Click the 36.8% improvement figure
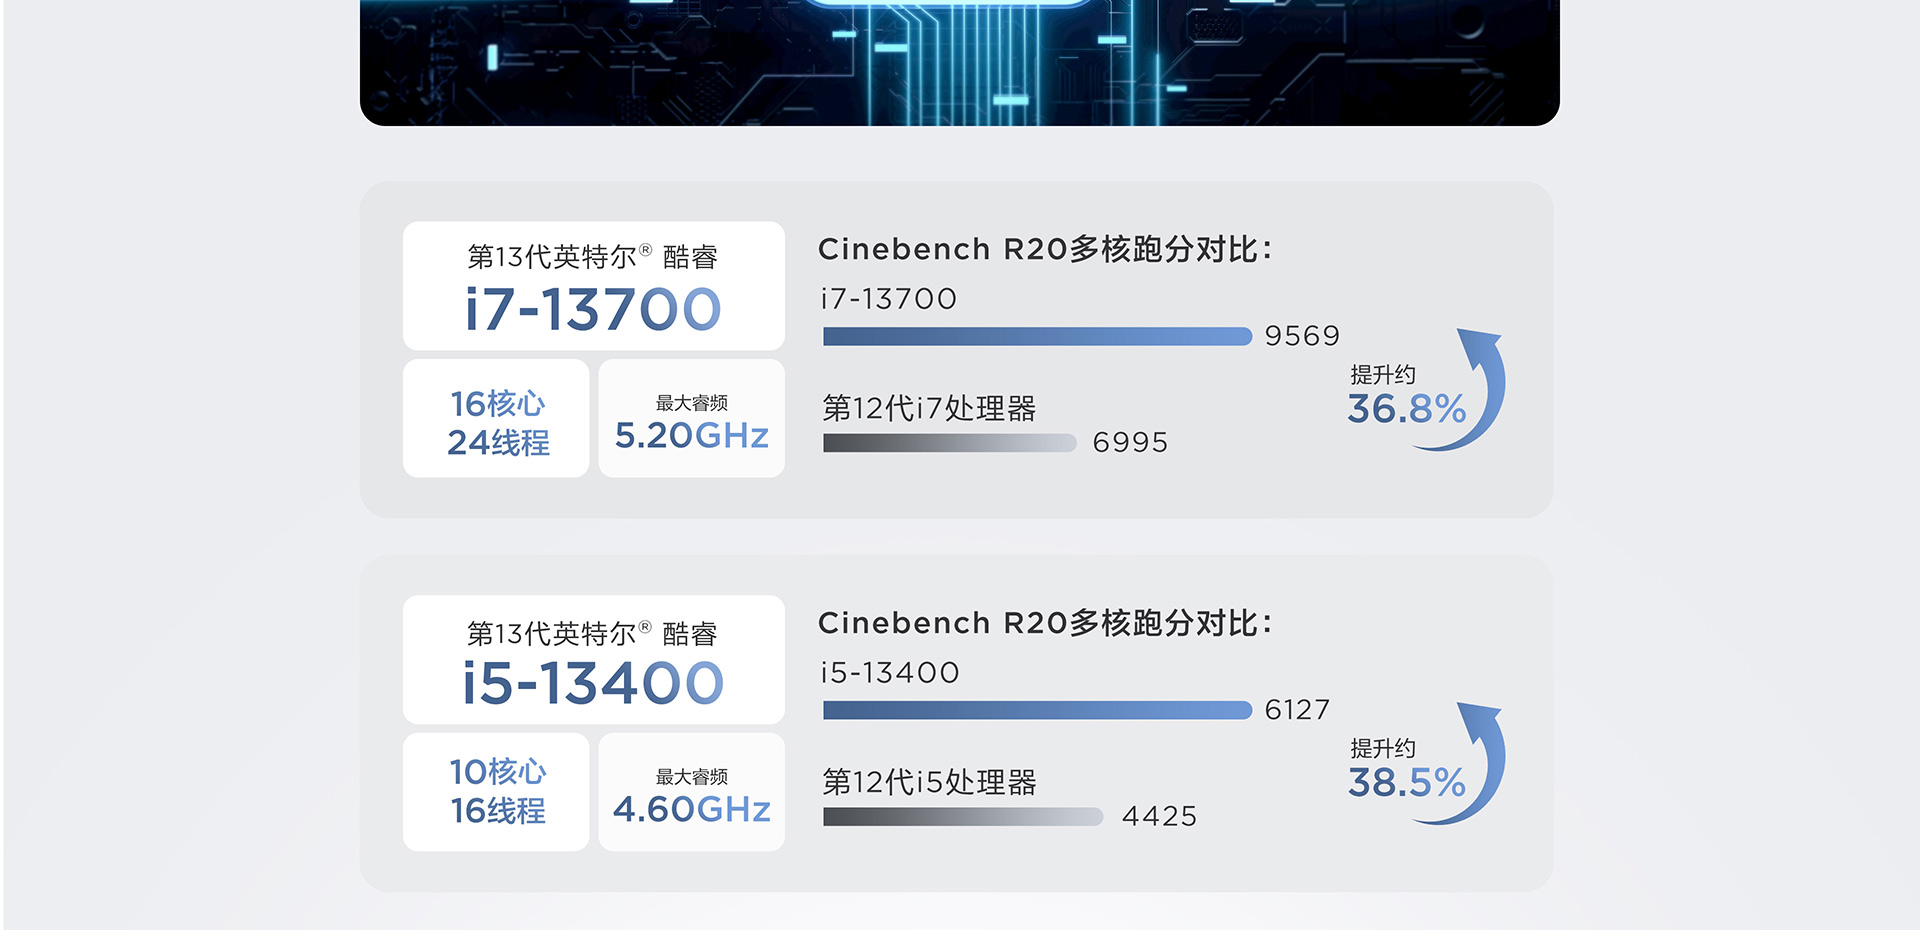 click(x=1406, y=409)
